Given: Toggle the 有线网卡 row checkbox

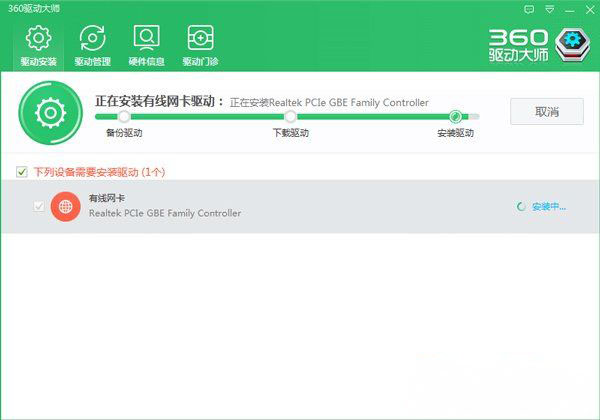Looking at the screenshot, I should coord(39,207).
